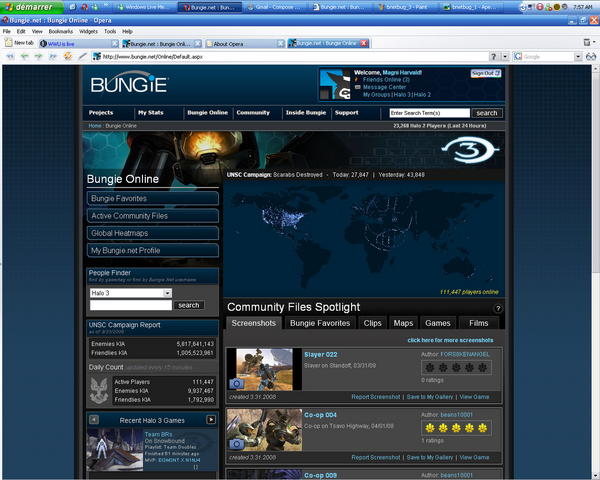Click the Community Files Spotlight help icon
The image size is (600, 480).
click(497, 309)
